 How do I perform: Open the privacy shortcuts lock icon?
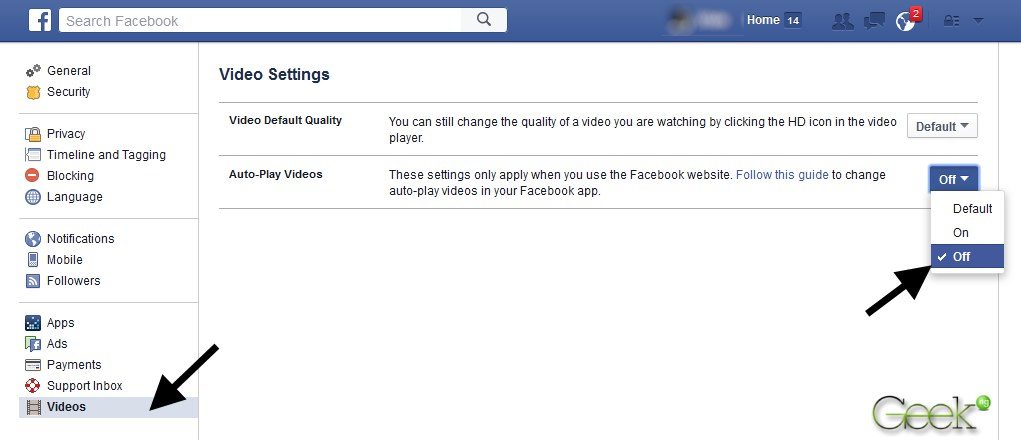(x=951, y=21)
